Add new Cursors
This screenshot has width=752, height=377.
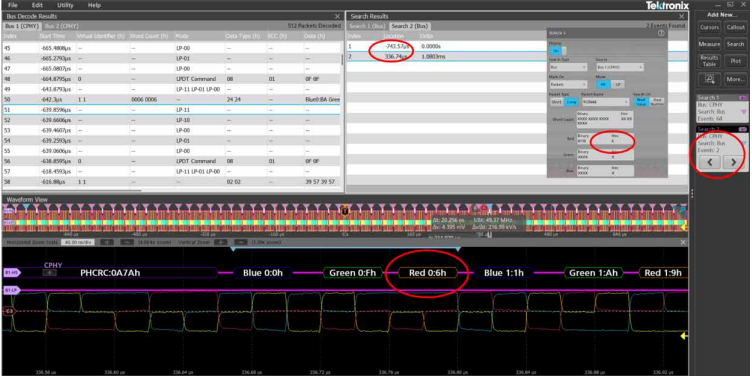pyautogui.click(x=709, y=27)
